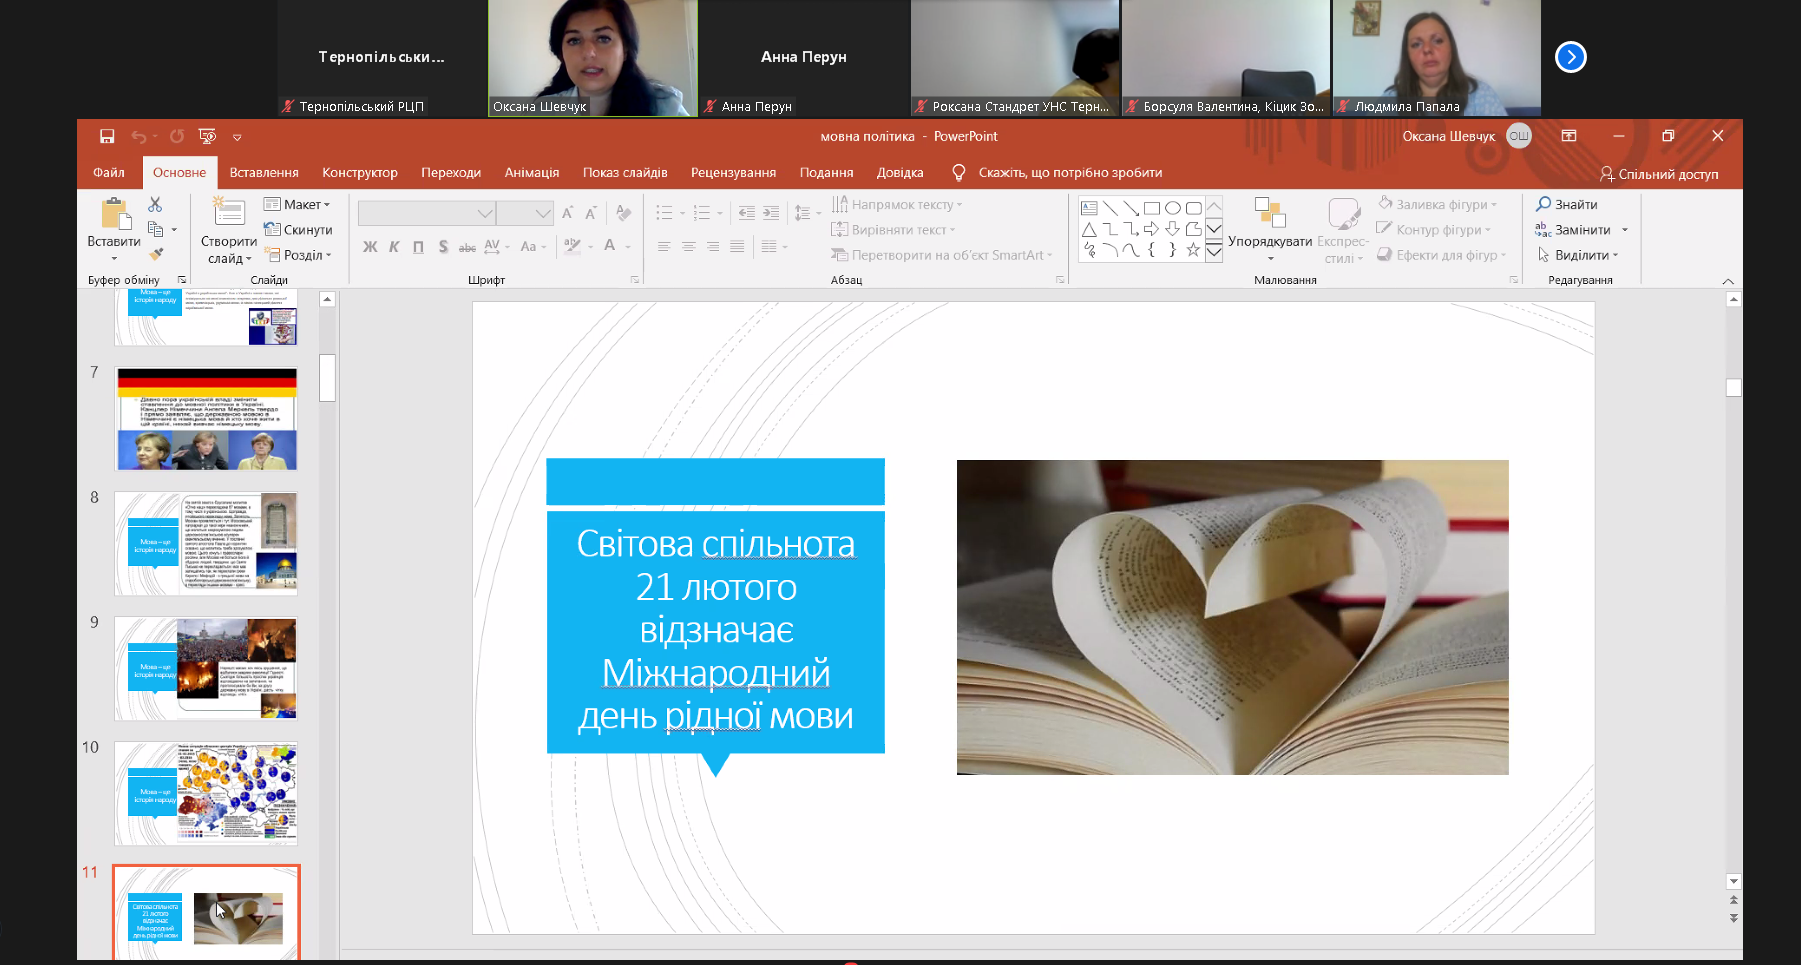Image resolution: width=1801 pixels, height=965 pixels.
Task: Click Перетворити на об'єкт SmartArt
Action: [942, 255]
